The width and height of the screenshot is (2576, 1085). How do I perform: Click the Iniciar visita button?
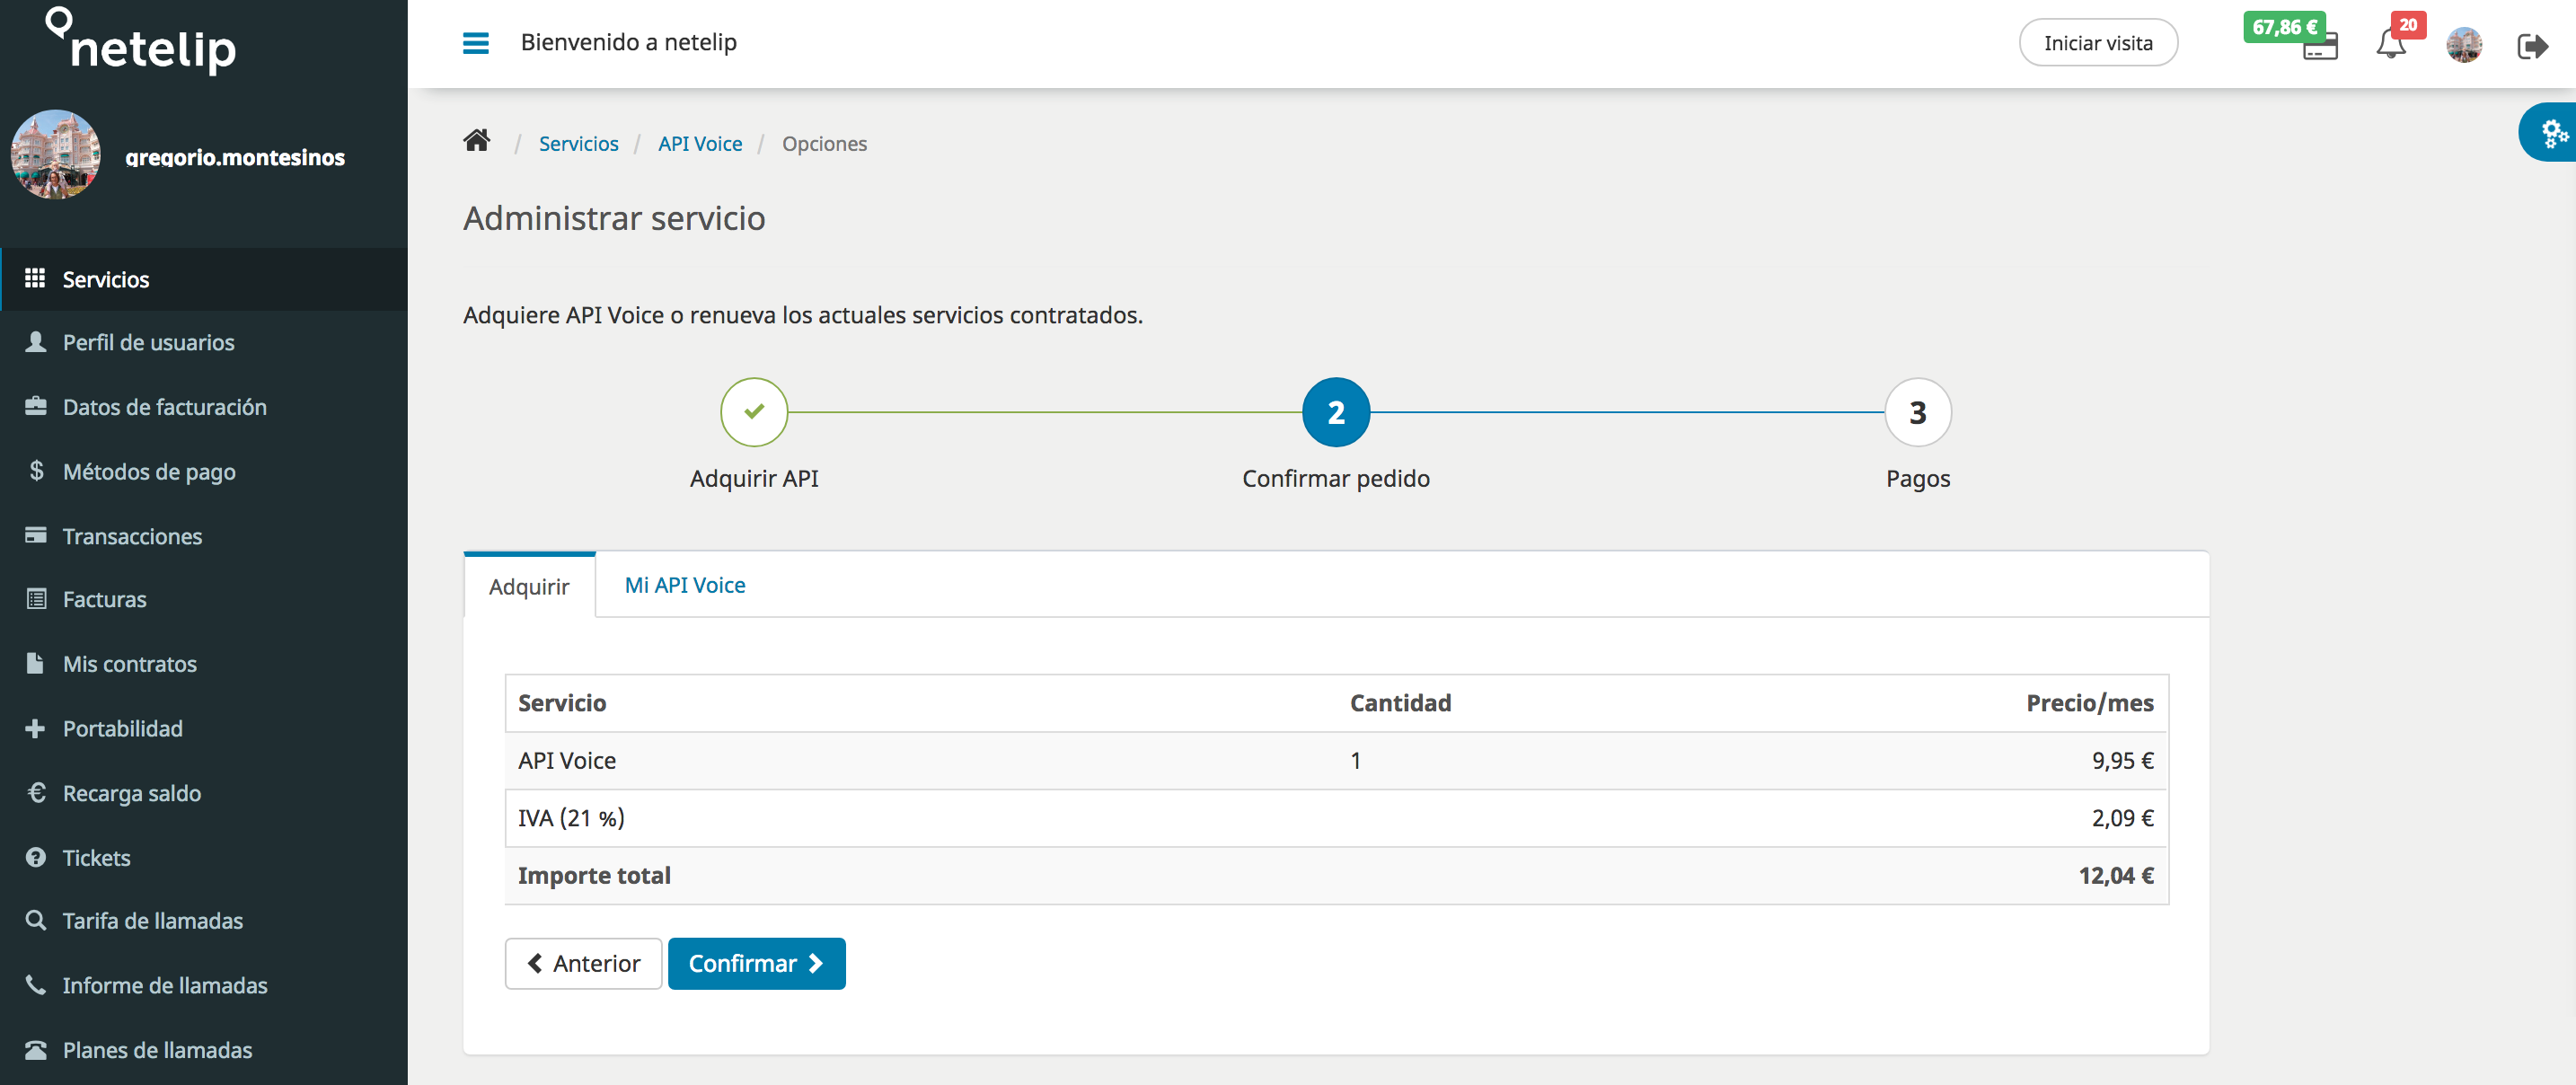[x=2097, y=43]
